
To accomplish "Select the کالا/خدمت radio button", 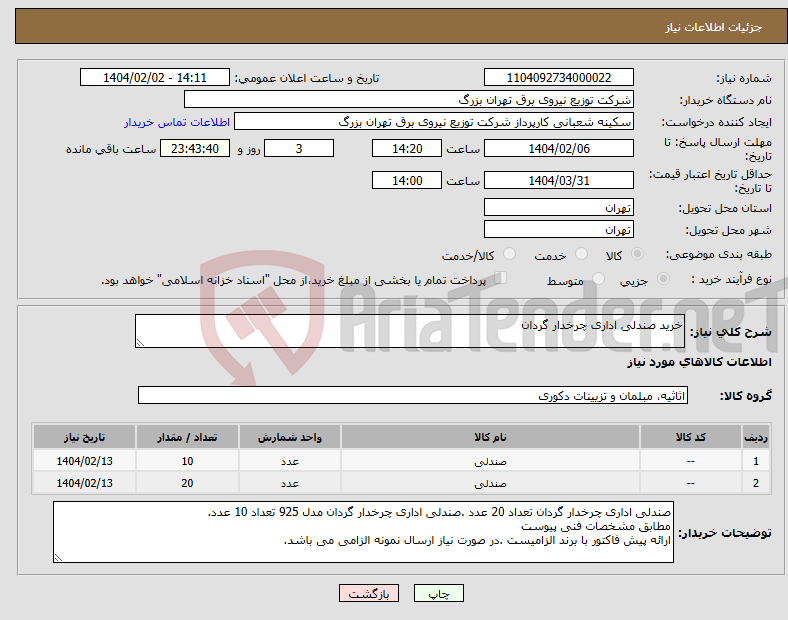I will click(510, 254).
